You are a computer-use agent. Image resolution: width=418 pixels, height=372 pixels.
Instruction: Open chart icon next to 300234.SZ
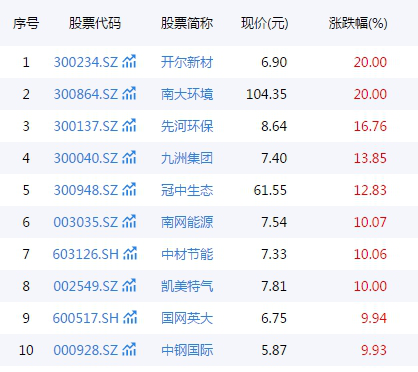[129, 62]
